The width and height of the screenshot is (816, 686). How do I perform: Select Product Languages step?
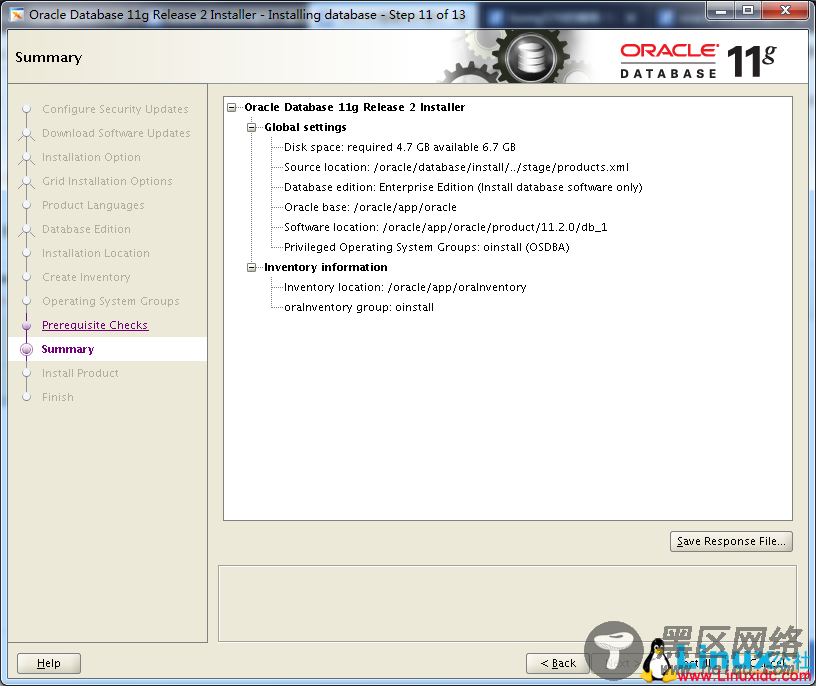pyautogui.click(x=93, y=205)
